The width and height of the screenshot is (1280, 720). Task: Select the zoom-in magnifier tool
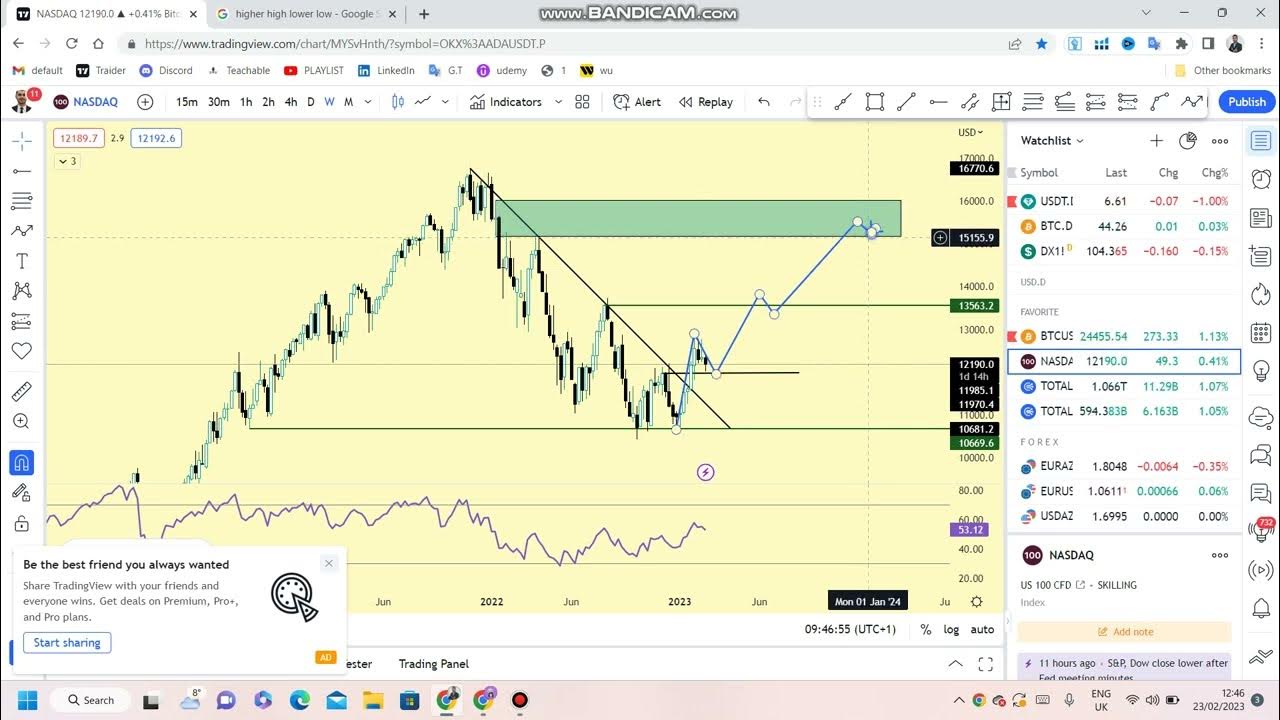pyautogui.click(x=21, y=422)
